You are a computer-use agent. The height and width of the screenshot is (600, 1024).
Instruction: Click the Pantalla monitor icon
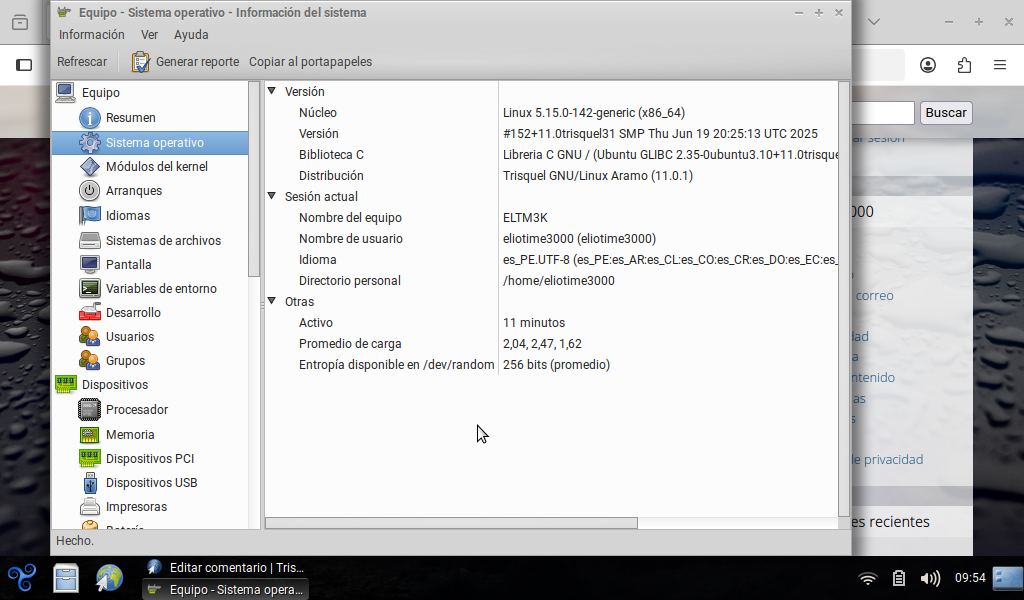pos(89,264)
